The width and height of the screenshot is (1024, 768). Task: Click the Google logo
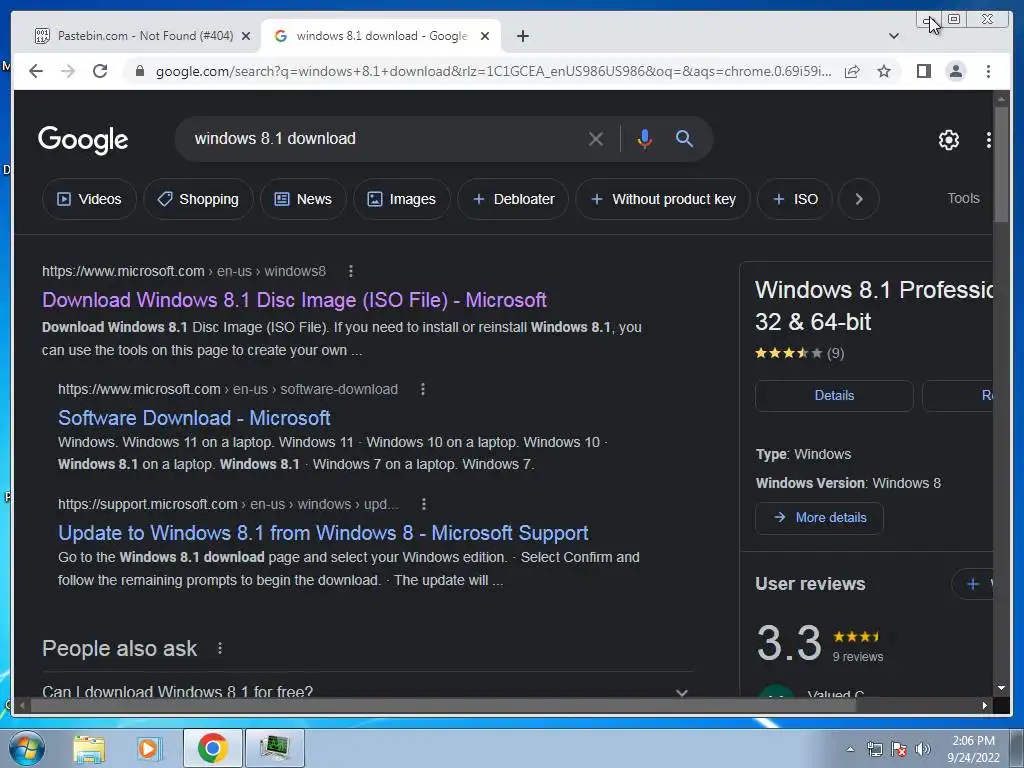tap(83, 139)
